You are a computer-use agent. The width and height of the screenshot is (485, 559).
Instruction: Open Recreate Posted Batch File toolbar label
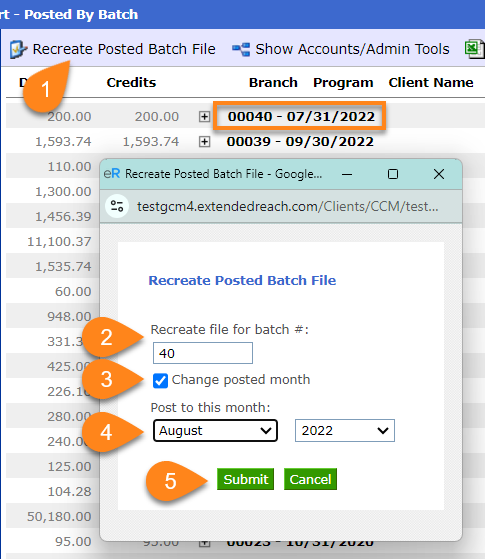point(124,49)
